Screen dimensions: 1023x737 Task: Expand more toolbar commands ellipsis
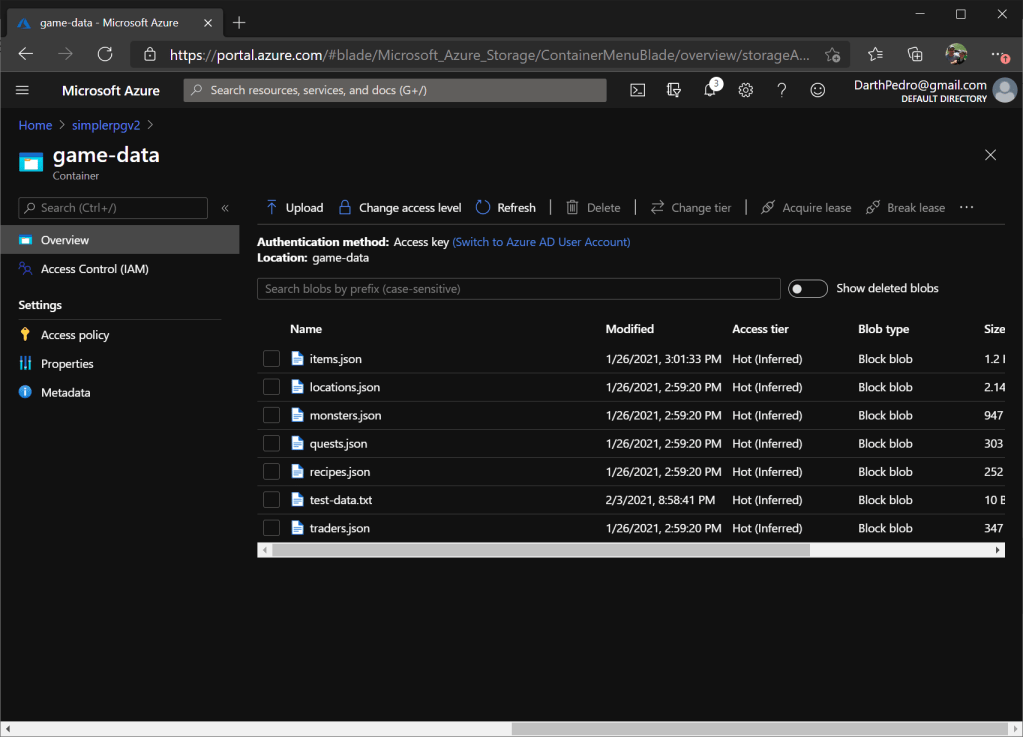click(966, 208)
